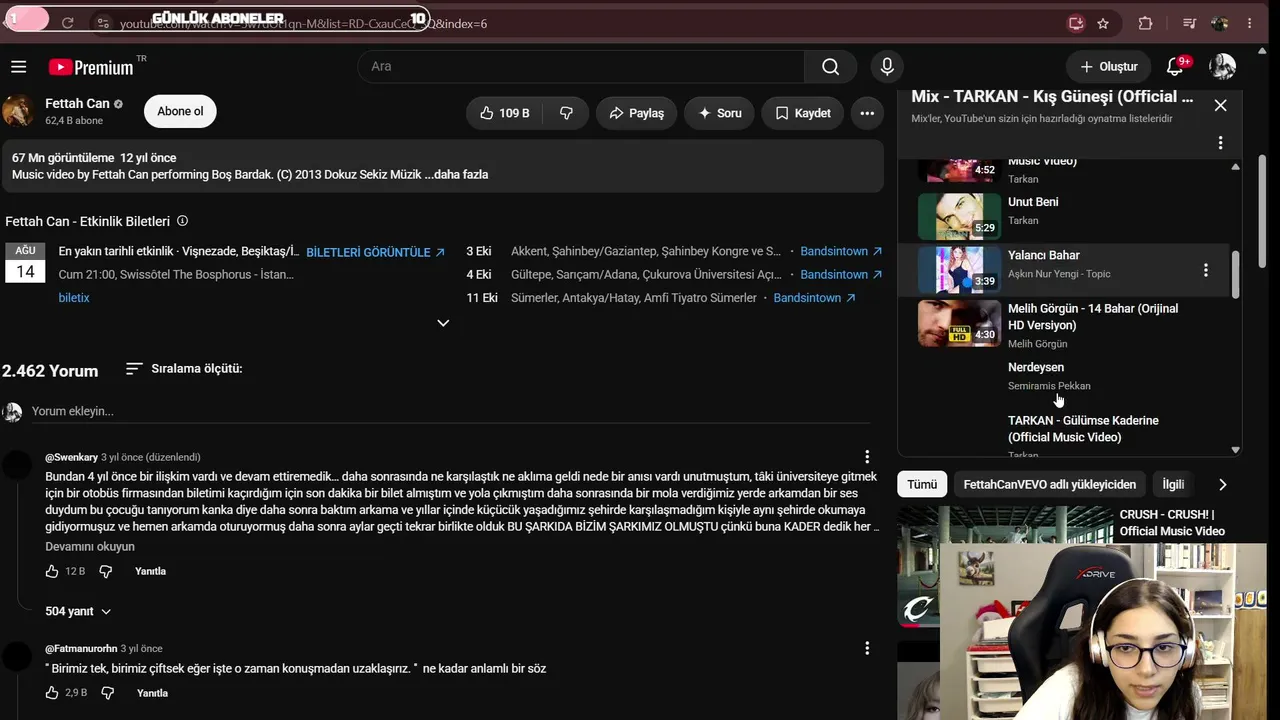Screen dimensions: 1280x720
Task: Open the CRUSH - CRUSH! Official Music Video
Action: (1172, 523)
